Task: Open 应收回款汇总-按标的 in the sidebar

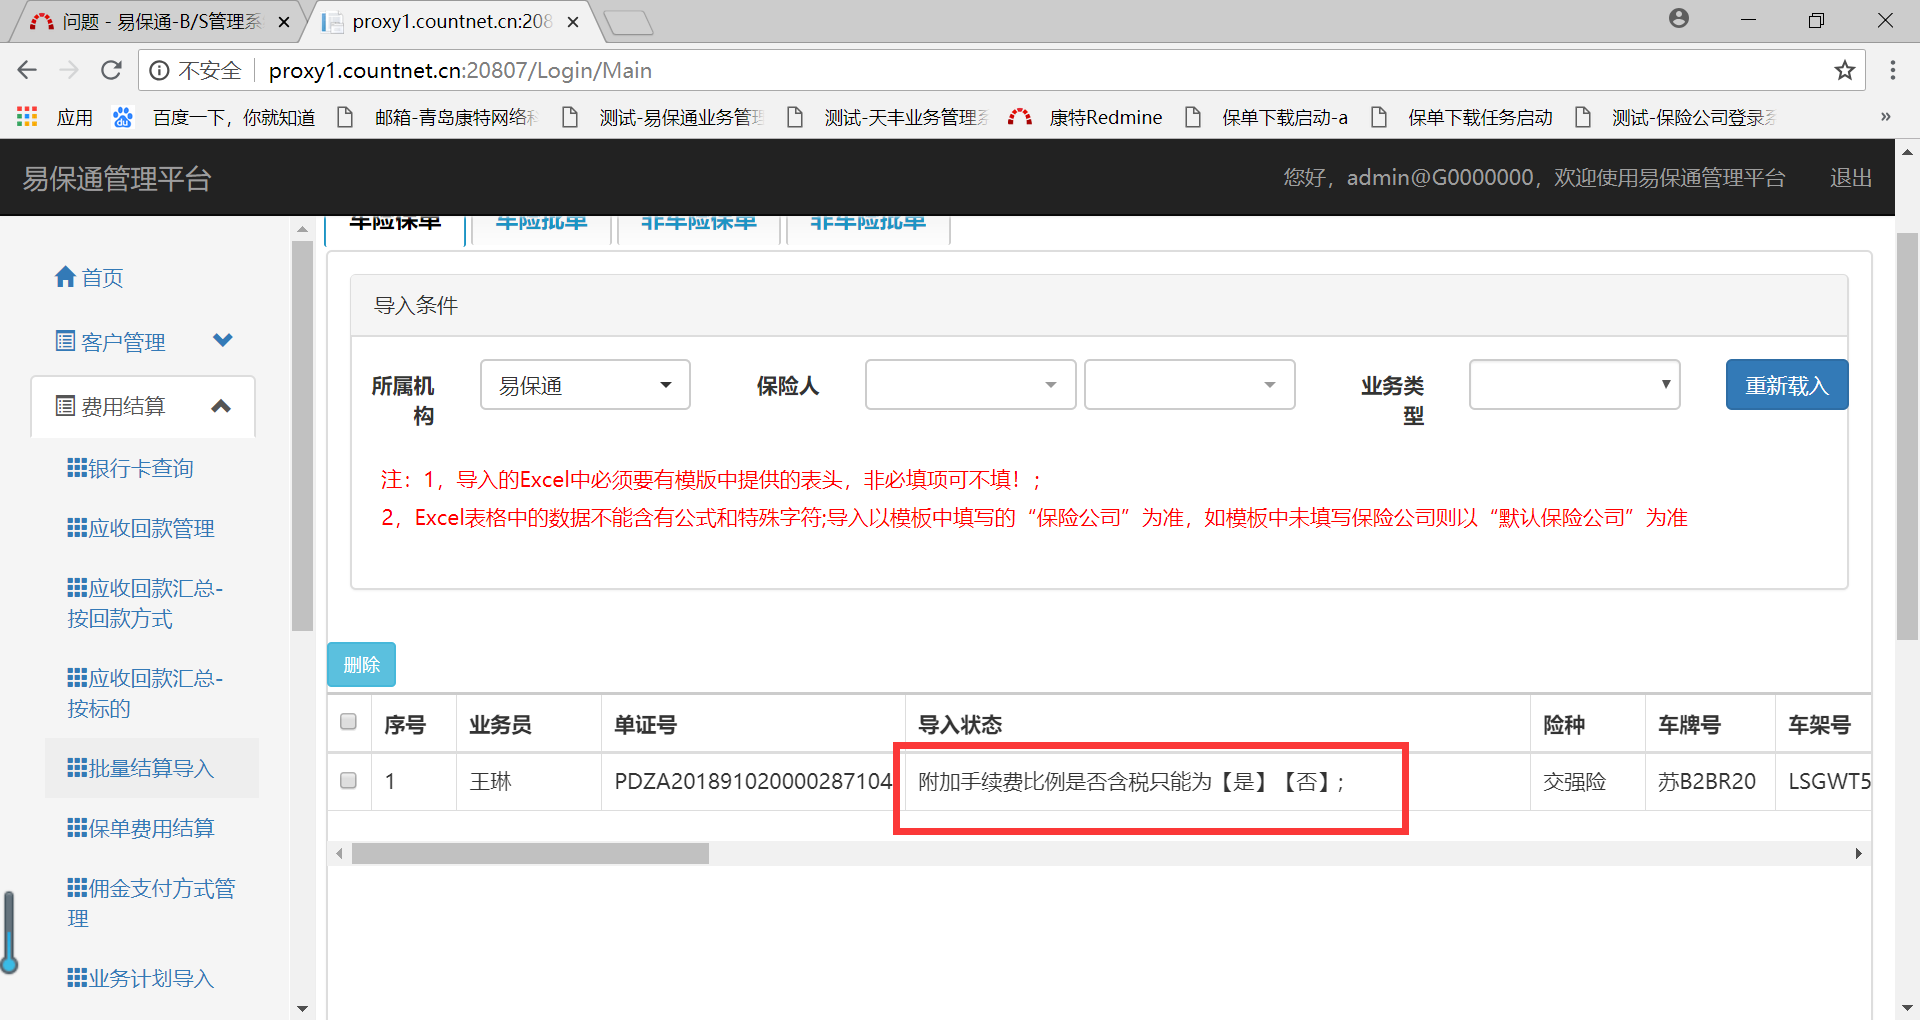Action: 145,693
